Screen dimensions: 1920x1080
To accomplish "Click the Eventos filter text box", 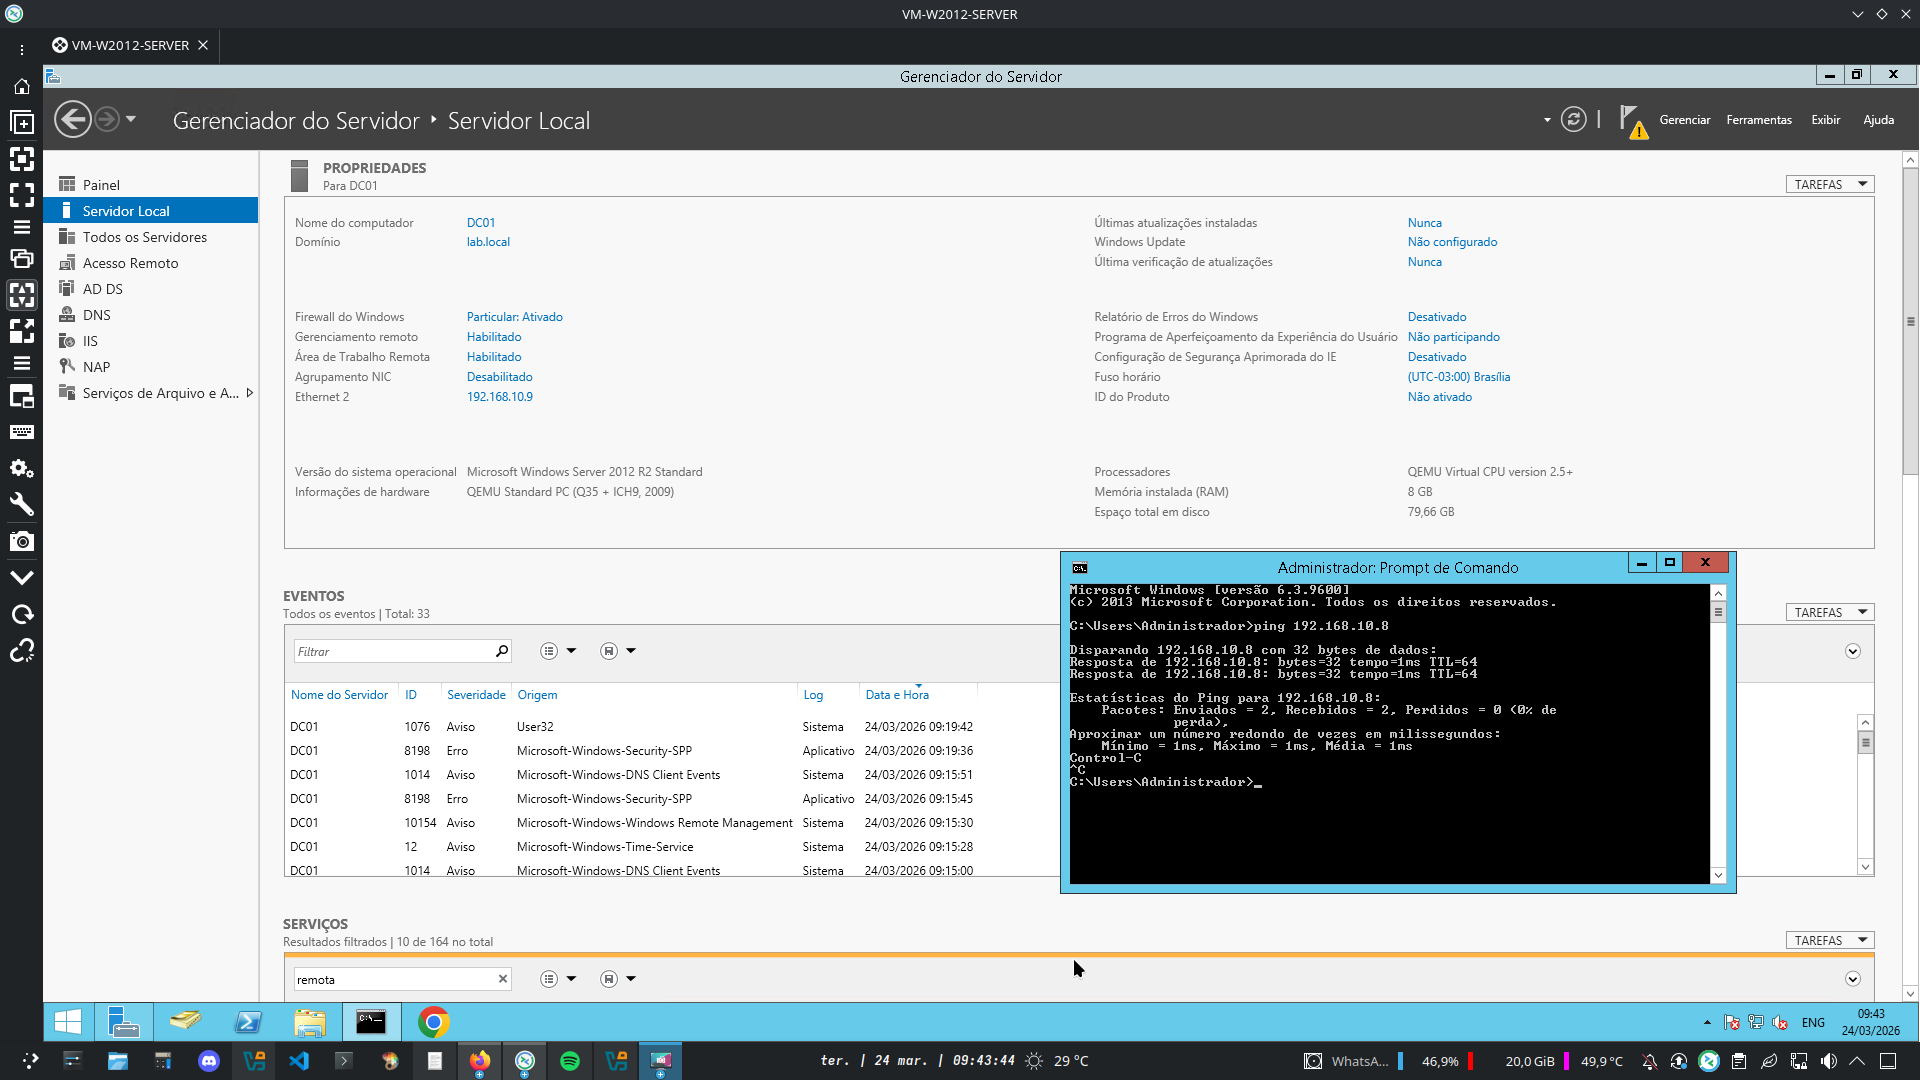I will click(x=392, y=652).
